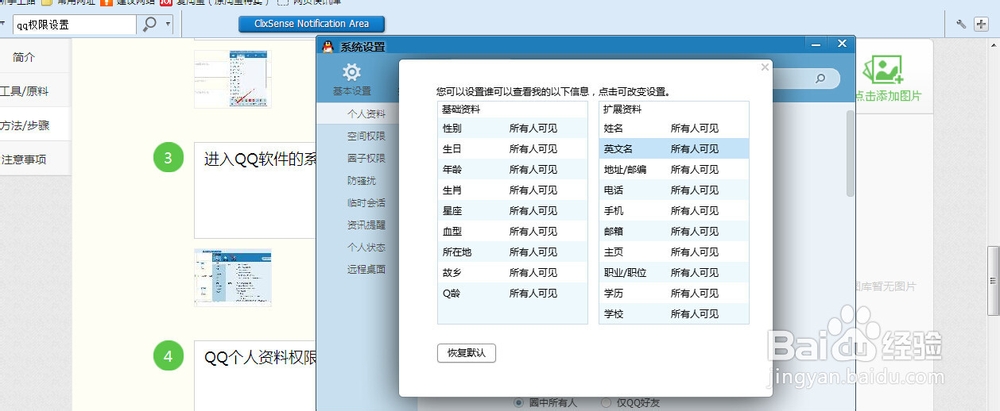
Task: Select the highlighted 英文名 row
Action: pyautogui.click(x=674, y=149)
